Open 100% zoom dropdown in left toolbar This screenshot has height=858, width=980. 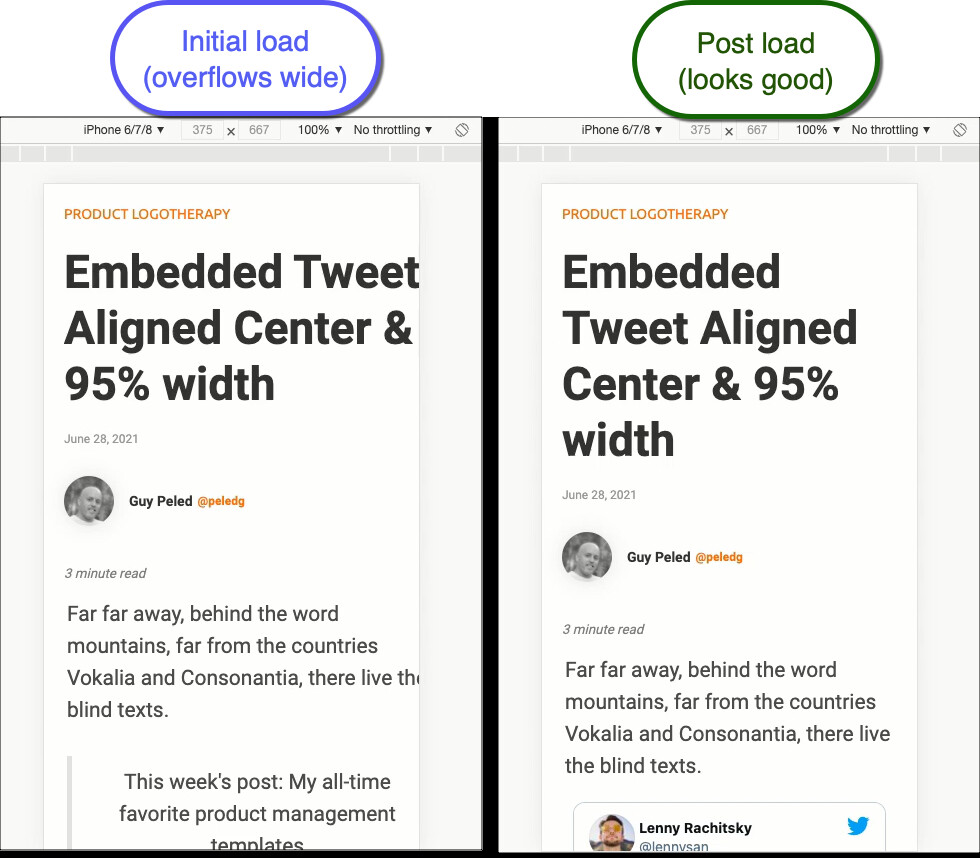(x=319, y=130)
